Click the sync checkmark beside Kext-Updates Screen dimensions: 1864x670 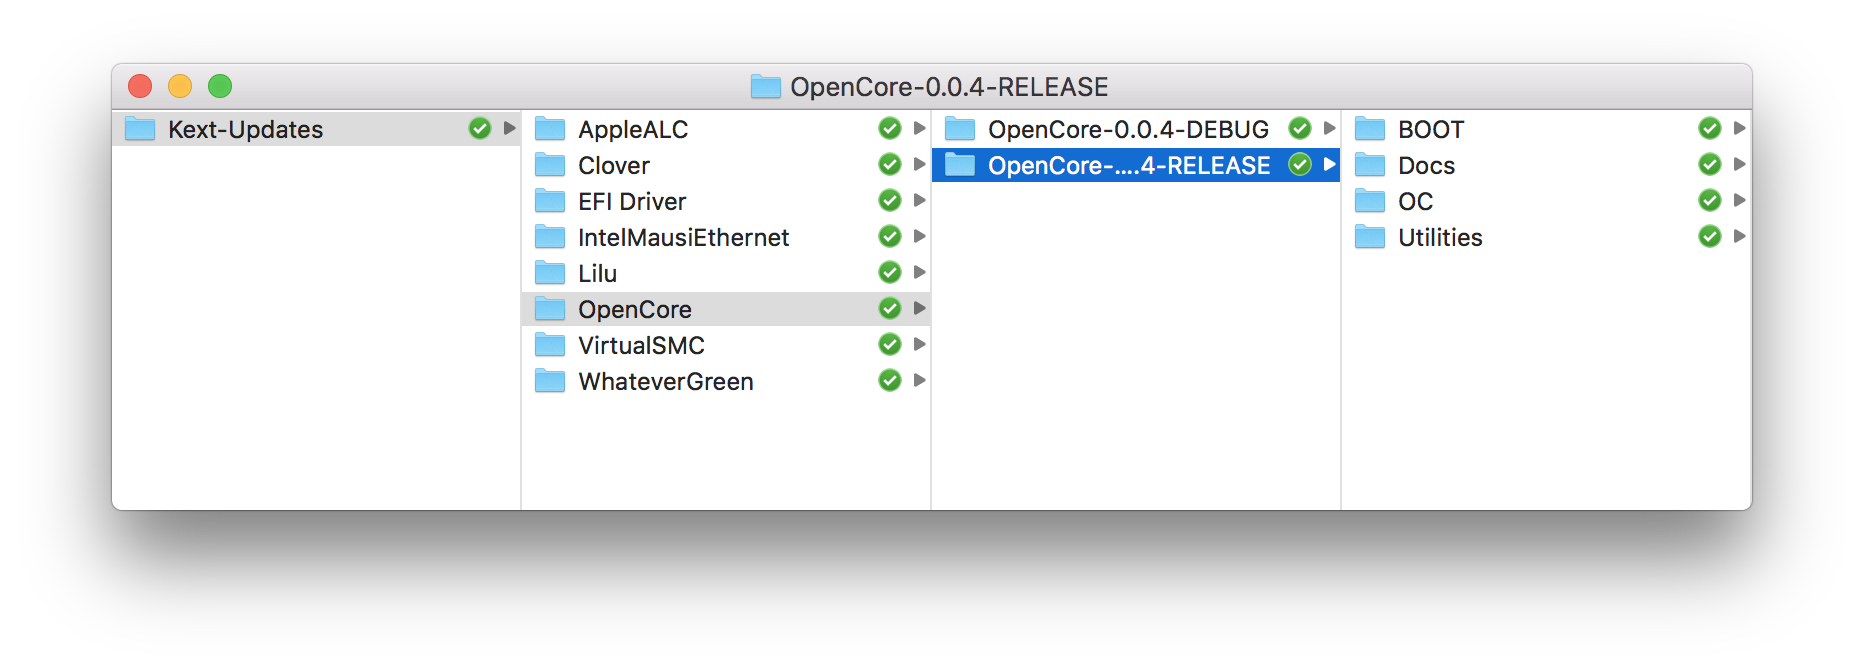click(480, 128)
